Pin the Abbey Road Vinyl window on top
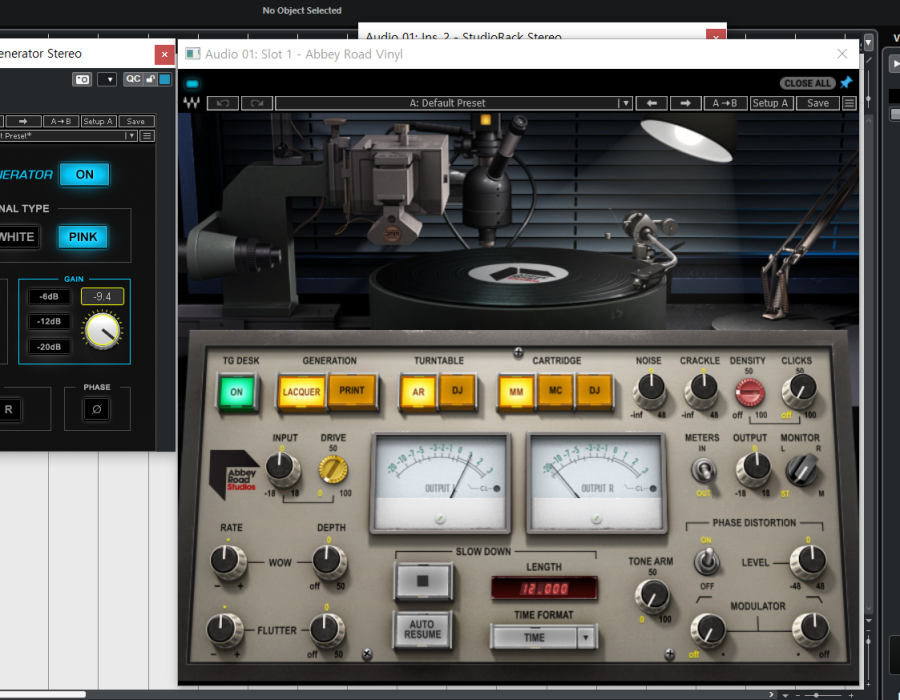900x700 pixels. (846, 83)
